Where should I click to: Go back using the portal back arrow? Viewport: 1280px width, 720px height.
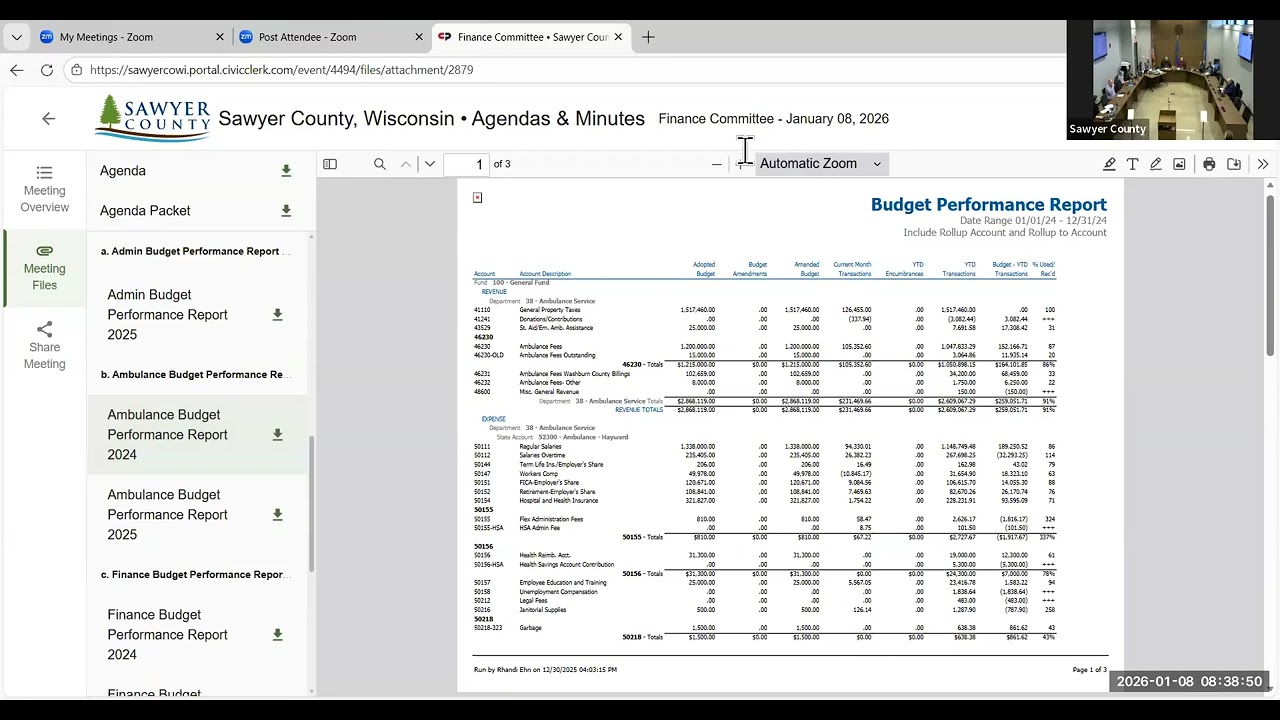tap(48, 118)
